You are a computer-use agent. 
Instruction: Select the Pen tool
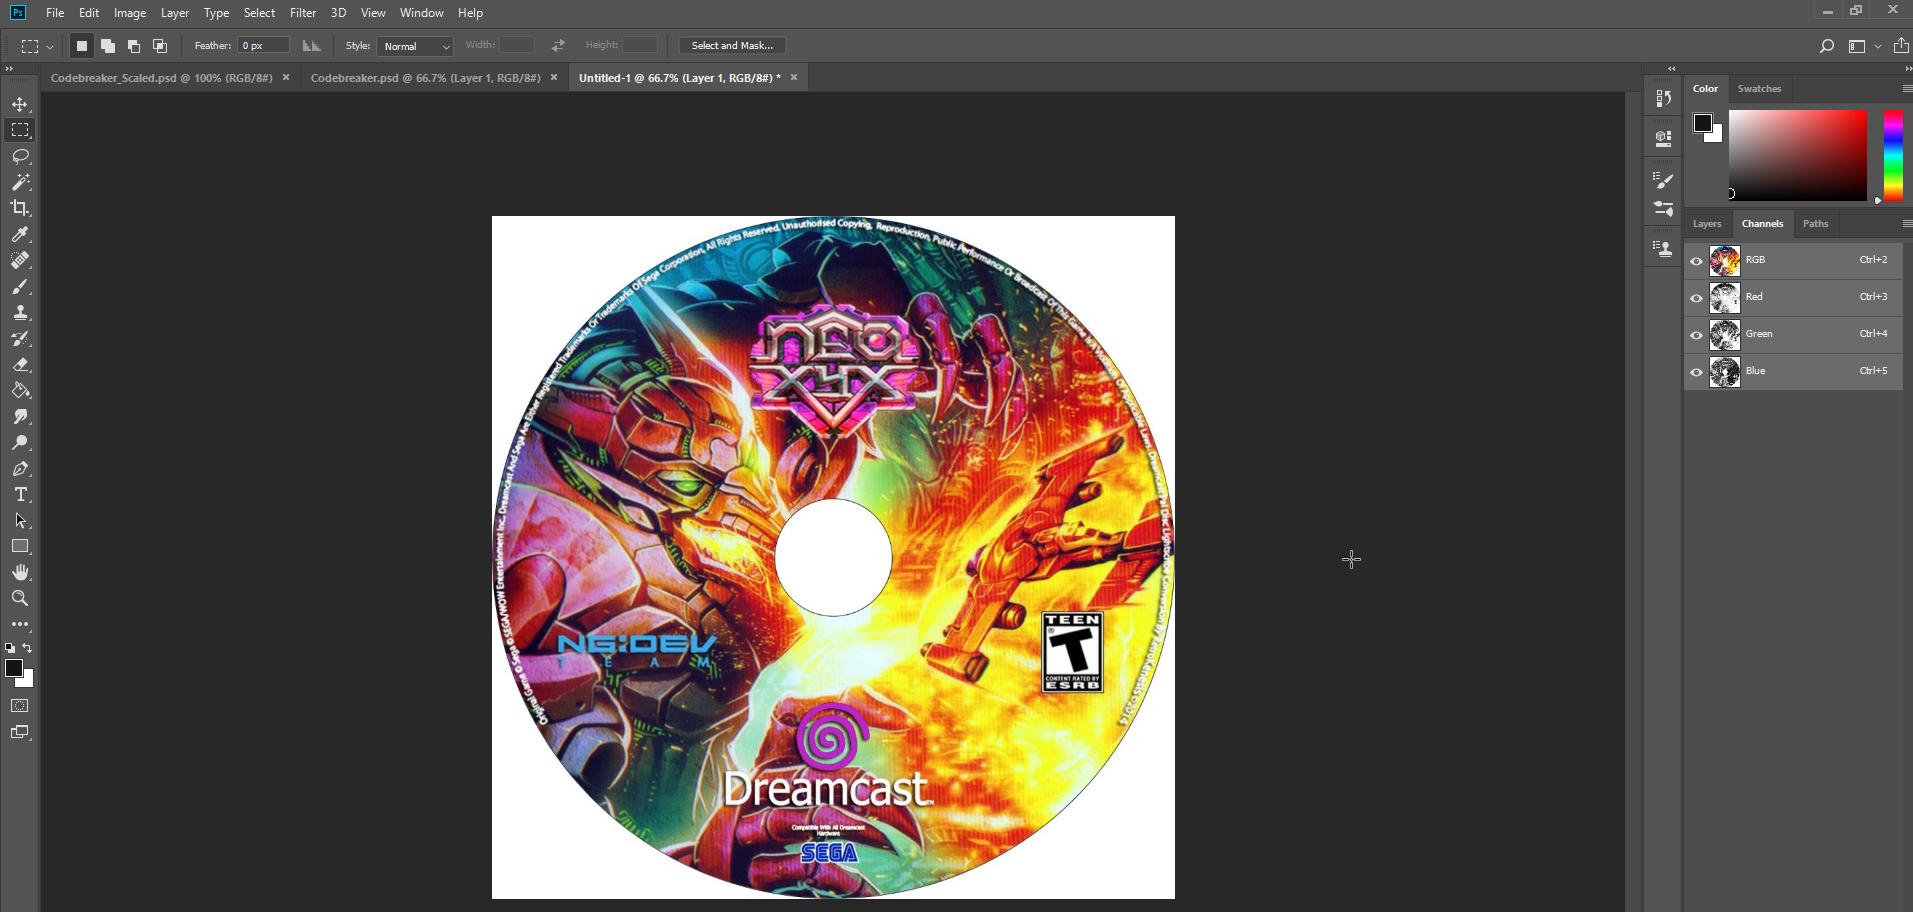[x=20, y=468]
